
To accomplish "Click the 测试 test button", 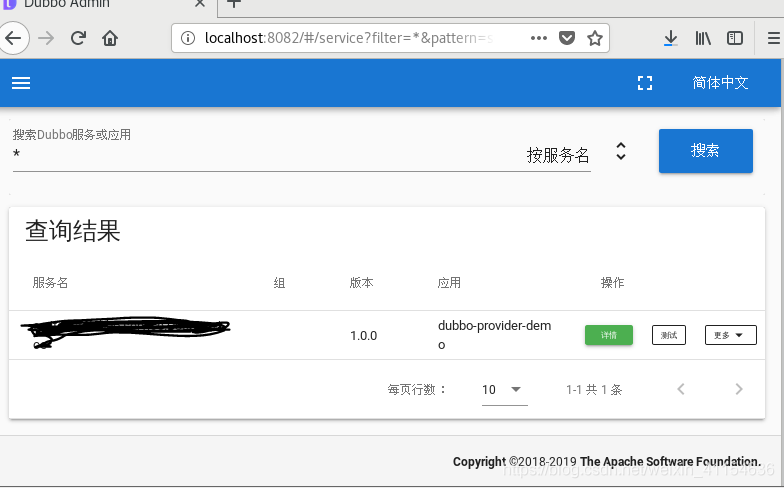I will [668, 335].
